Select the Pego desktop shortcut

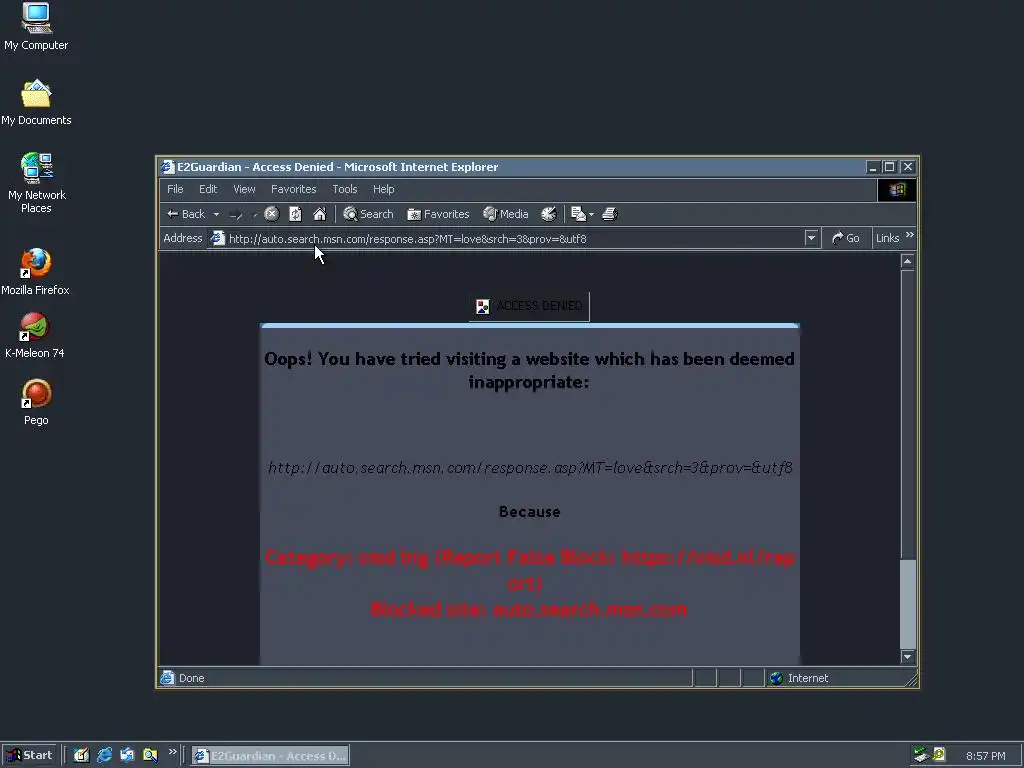point(36,403)
